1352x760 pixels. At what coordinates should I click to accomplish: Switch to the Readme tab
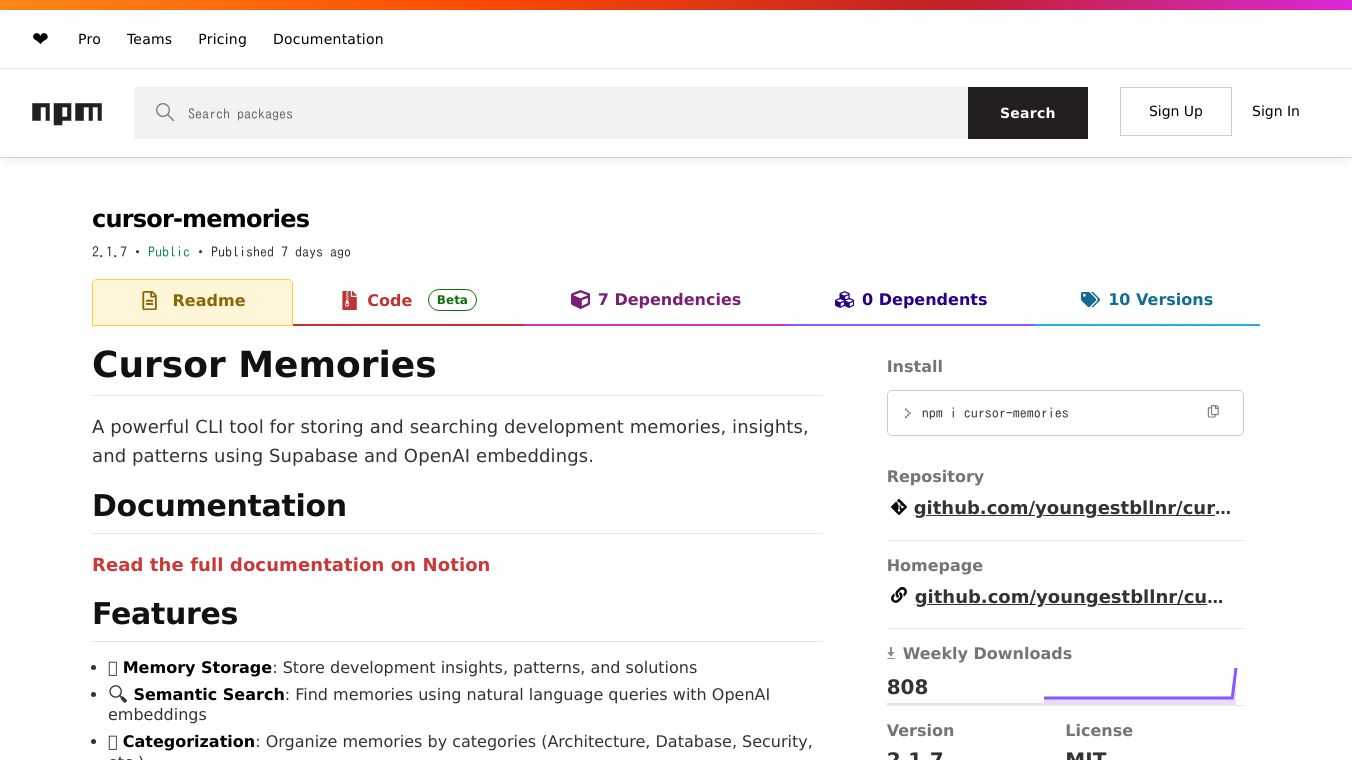(x=192, y=301)
